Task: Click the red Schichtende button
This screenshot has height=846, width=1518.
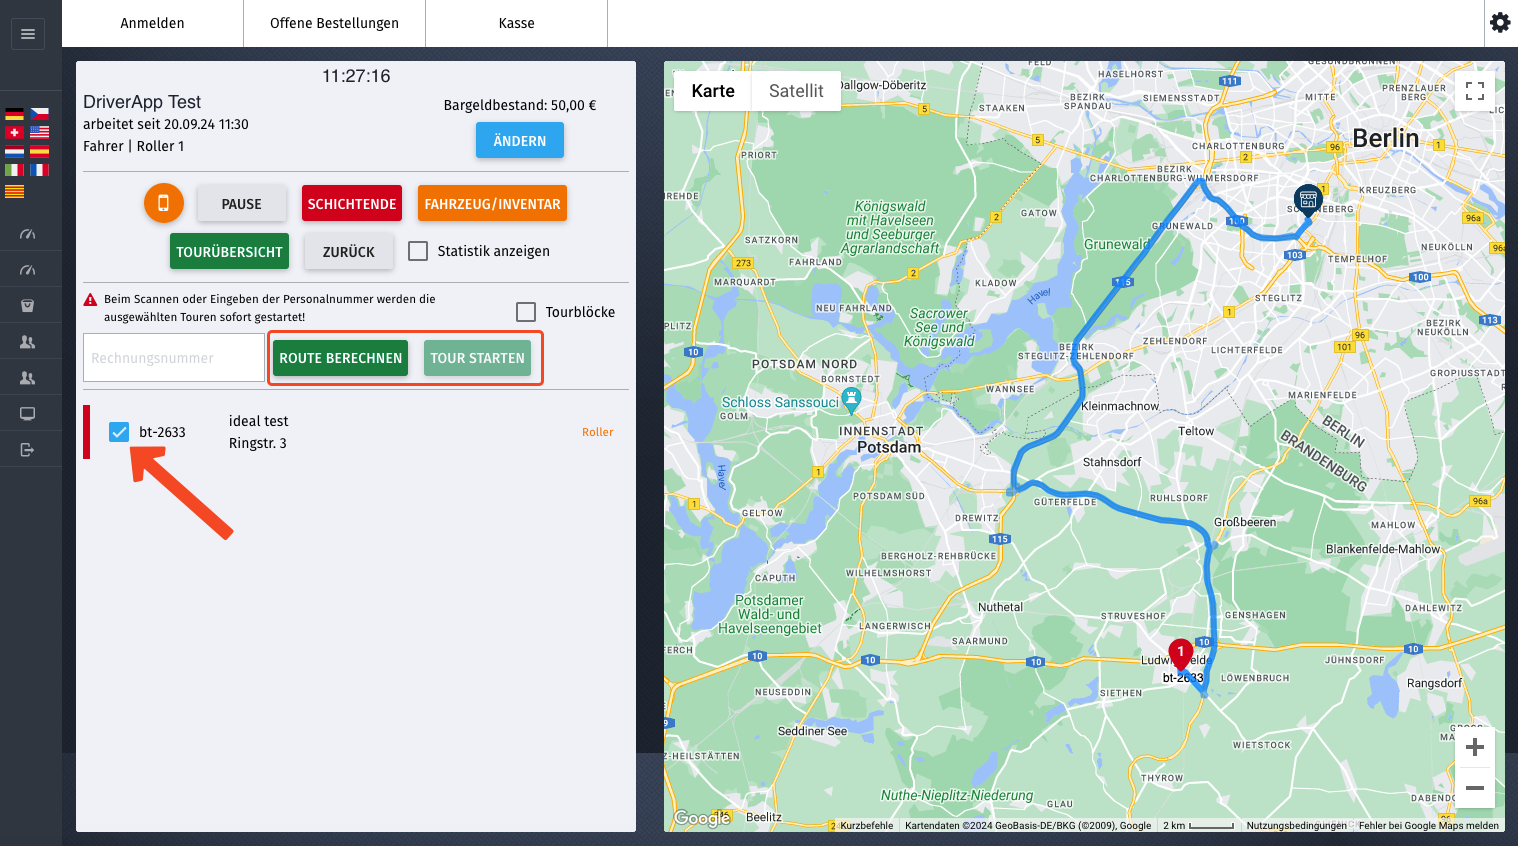Action: tap(352, 204)
